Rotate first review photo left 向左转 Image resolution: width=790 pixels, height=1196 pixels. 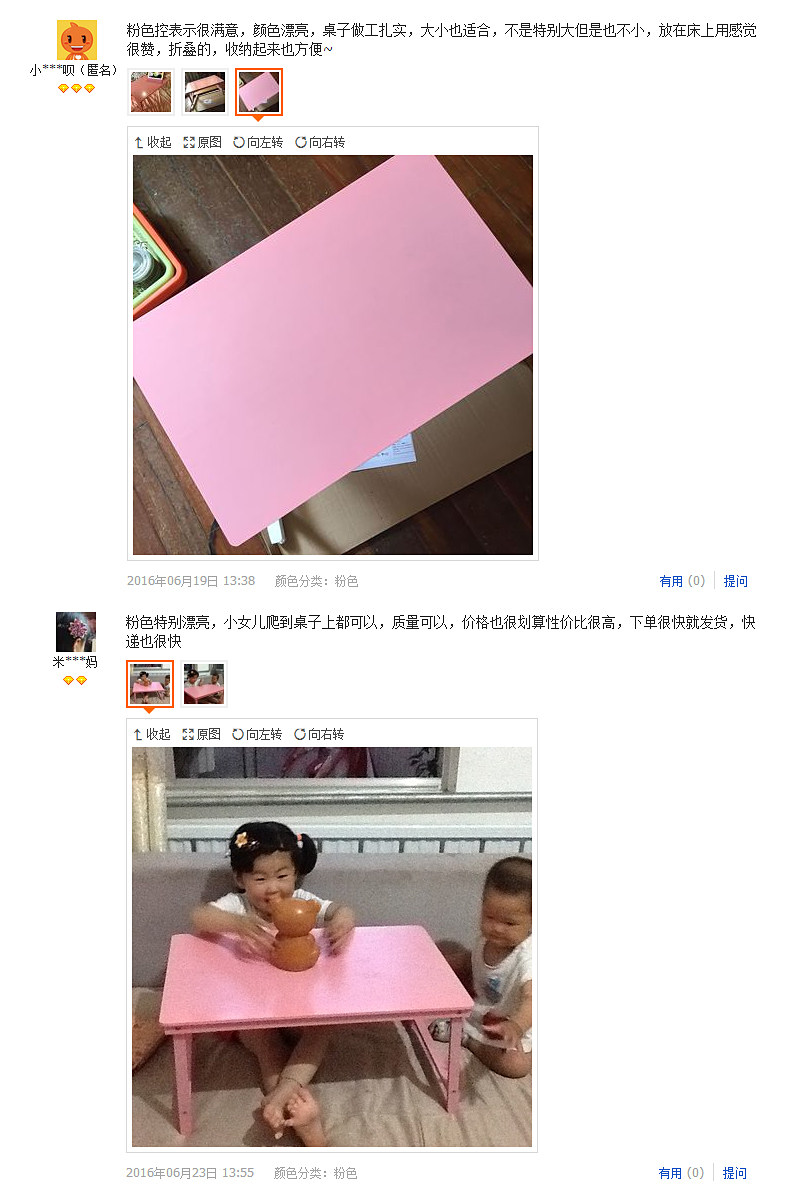coord(258,143)
